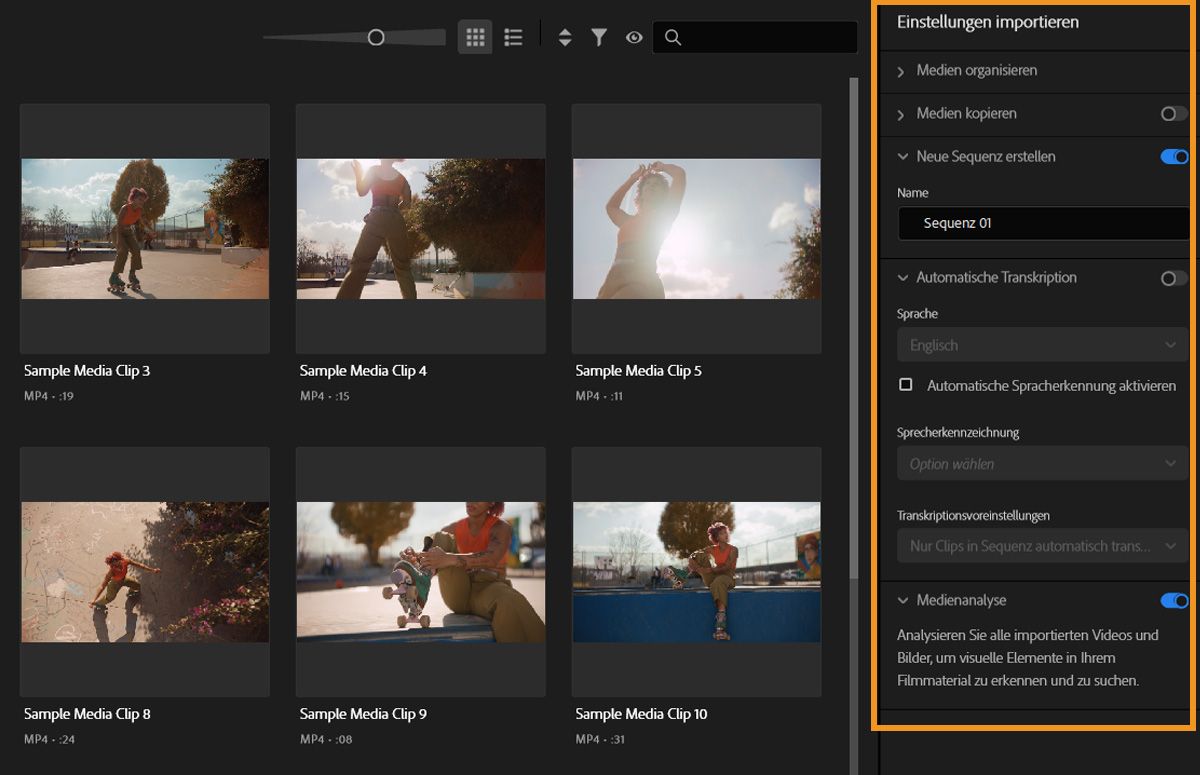Switch to grid view layout

click(475, 37)
